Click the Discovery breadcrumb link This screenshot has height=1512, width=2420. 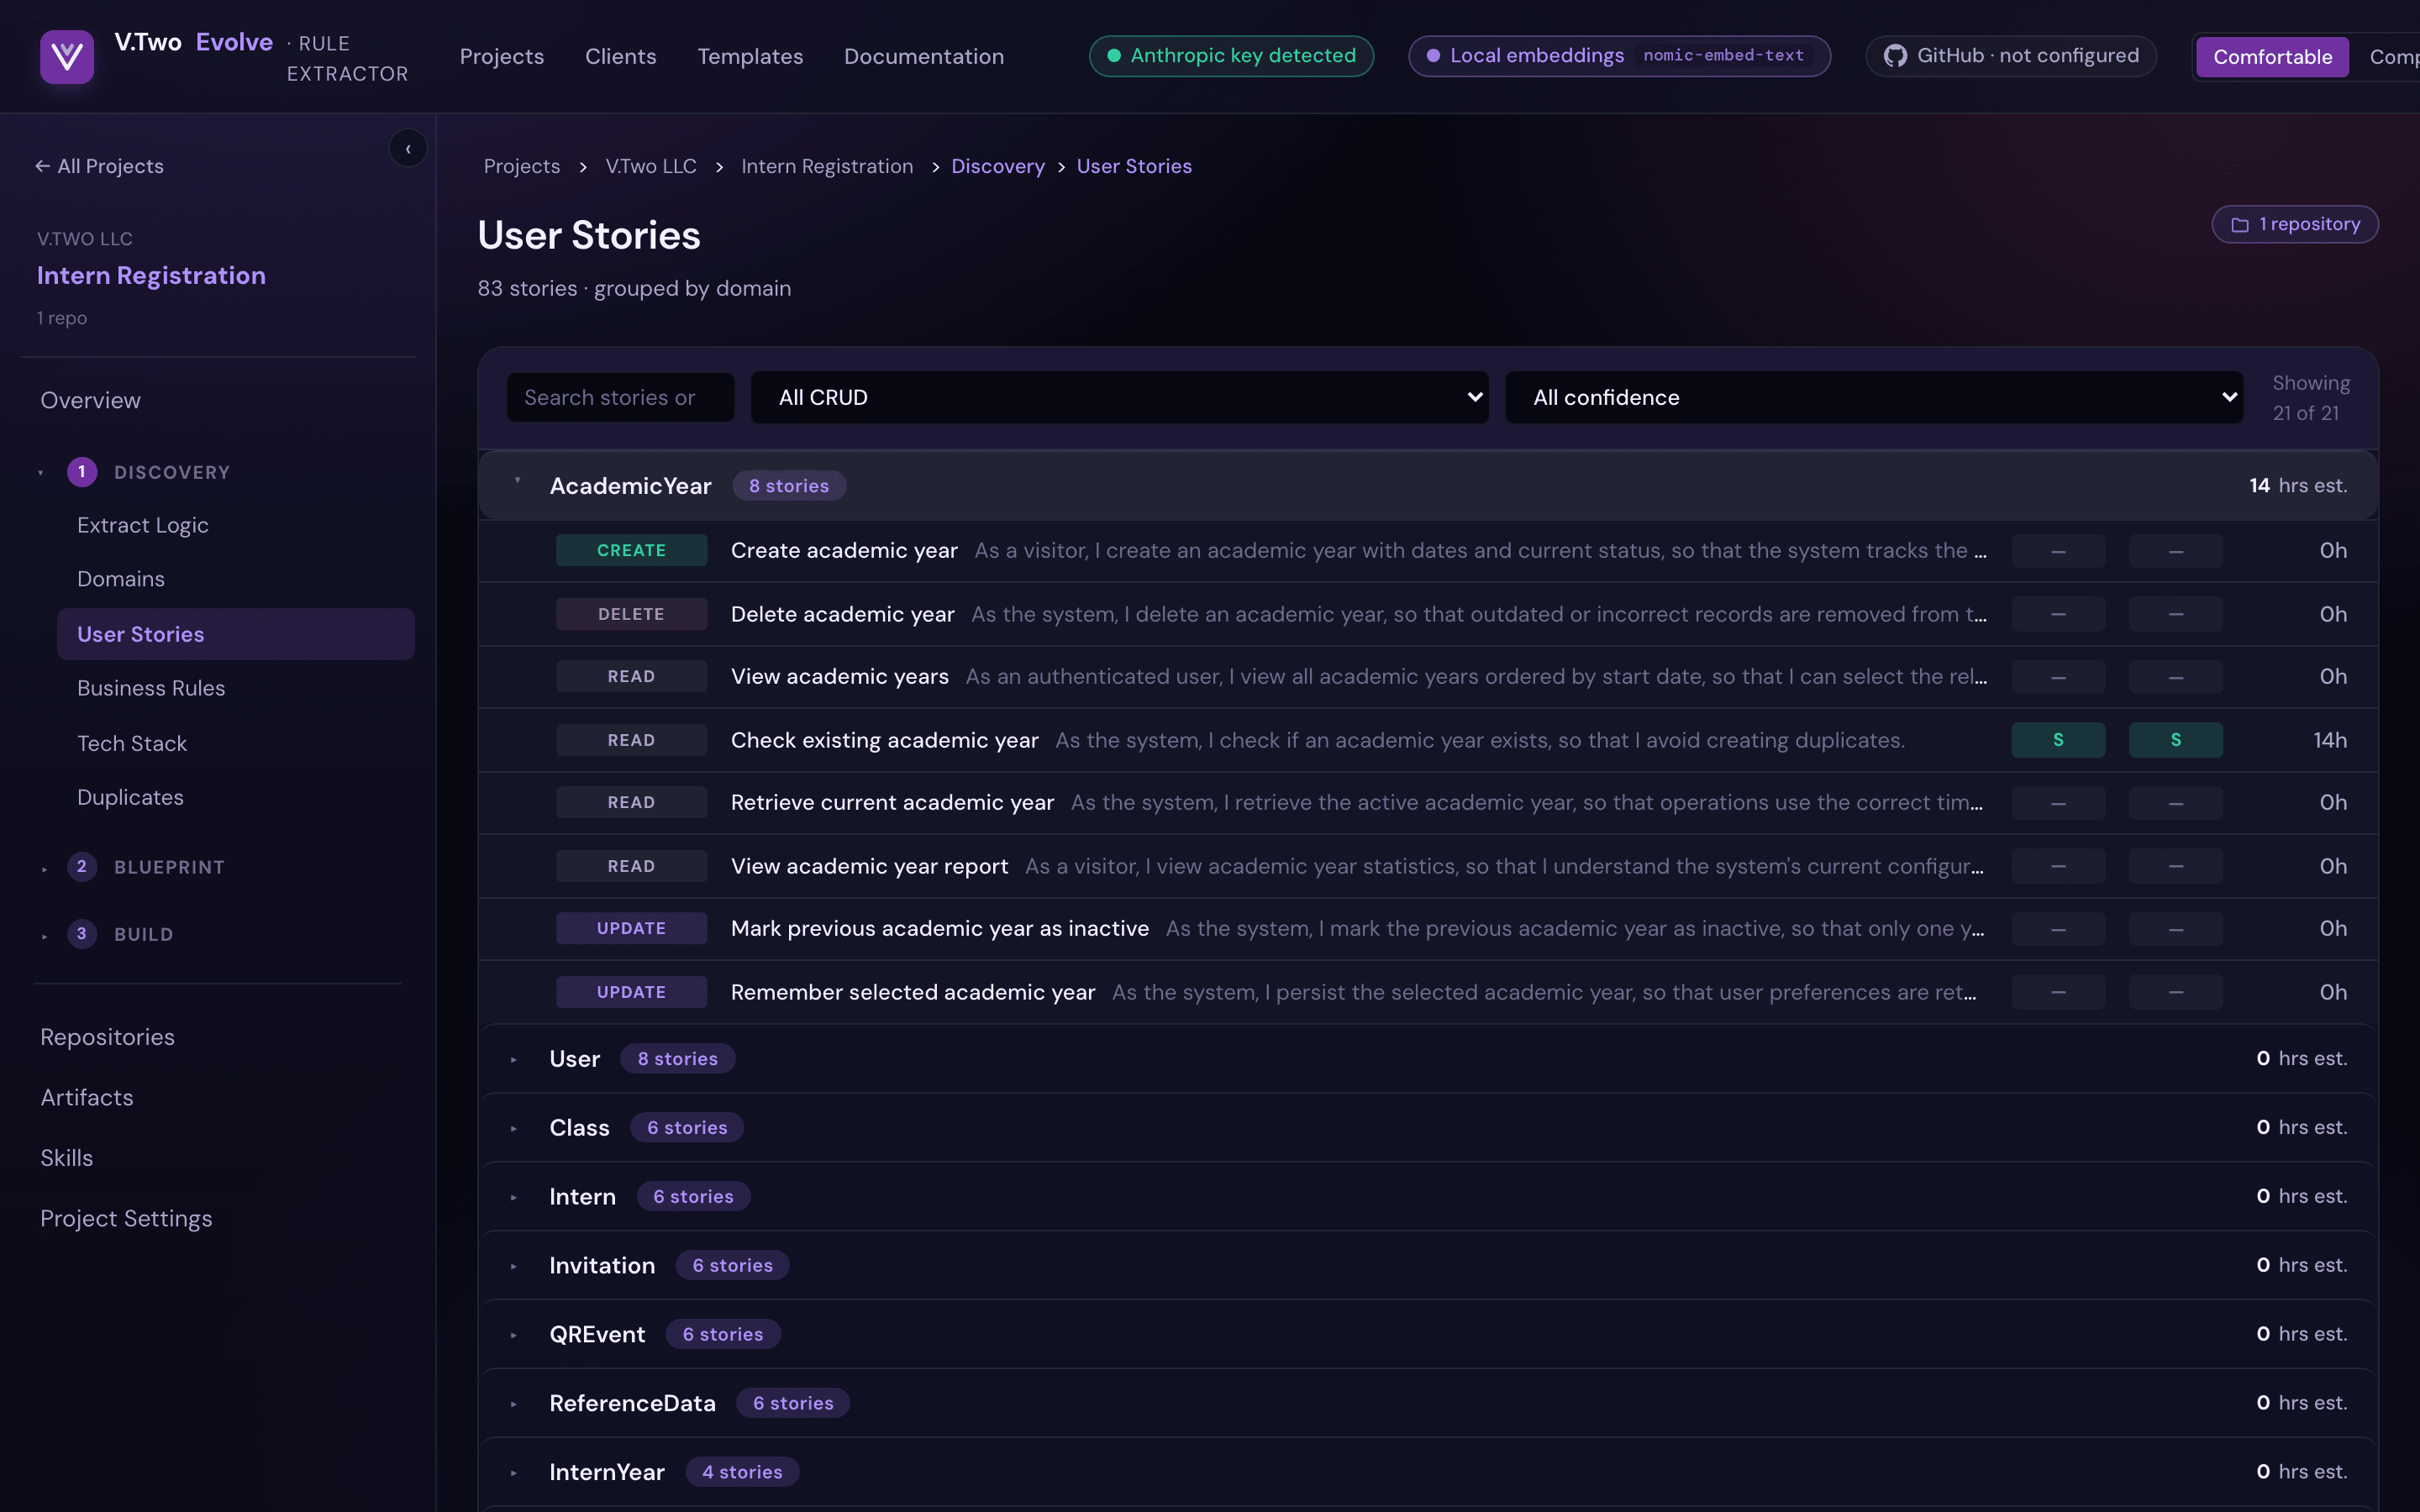coord(997,166)
